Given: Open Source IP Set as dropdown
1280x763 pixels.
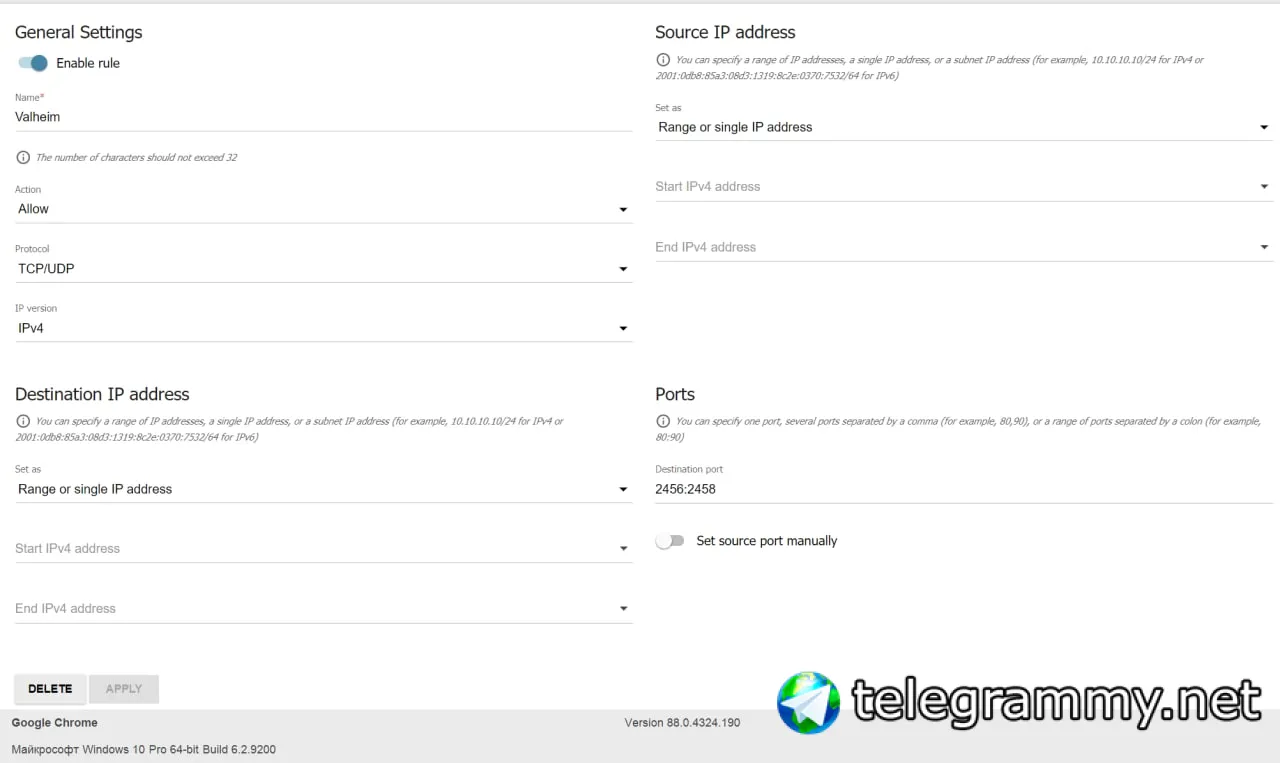Looking at the screenshot, I should [964, 127].
